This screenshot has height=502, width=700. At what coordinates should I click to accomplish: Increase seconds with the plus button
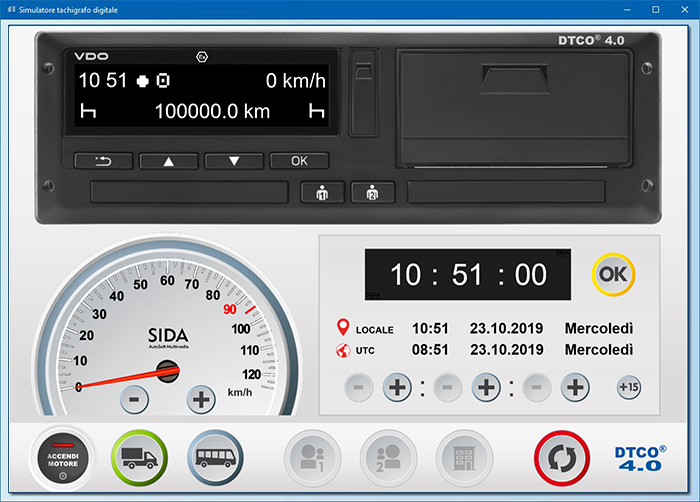[574, 386]
